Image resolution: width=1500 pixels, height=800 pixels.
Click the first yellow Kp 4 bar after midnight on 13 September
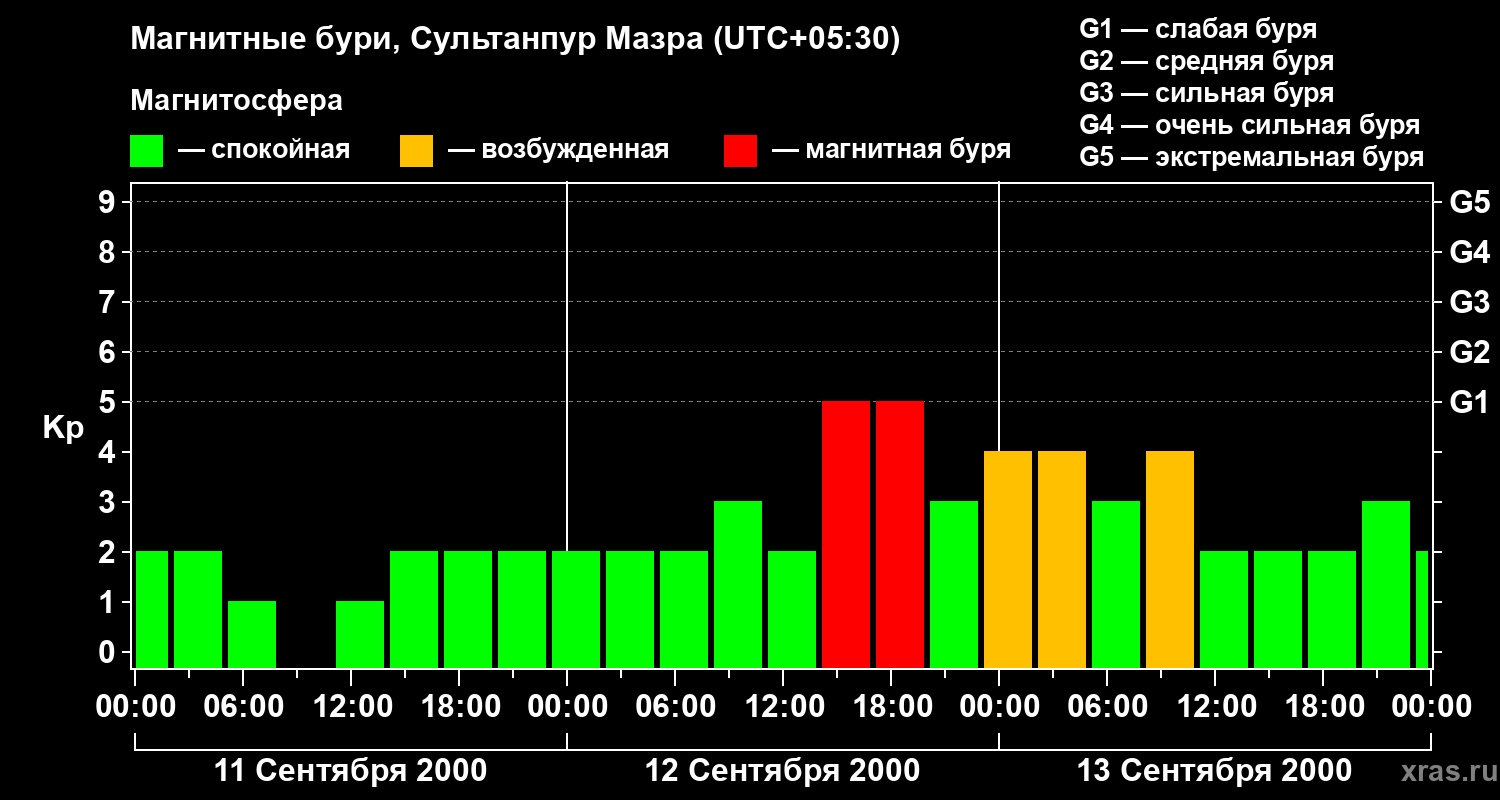(x=1008, y=559)
